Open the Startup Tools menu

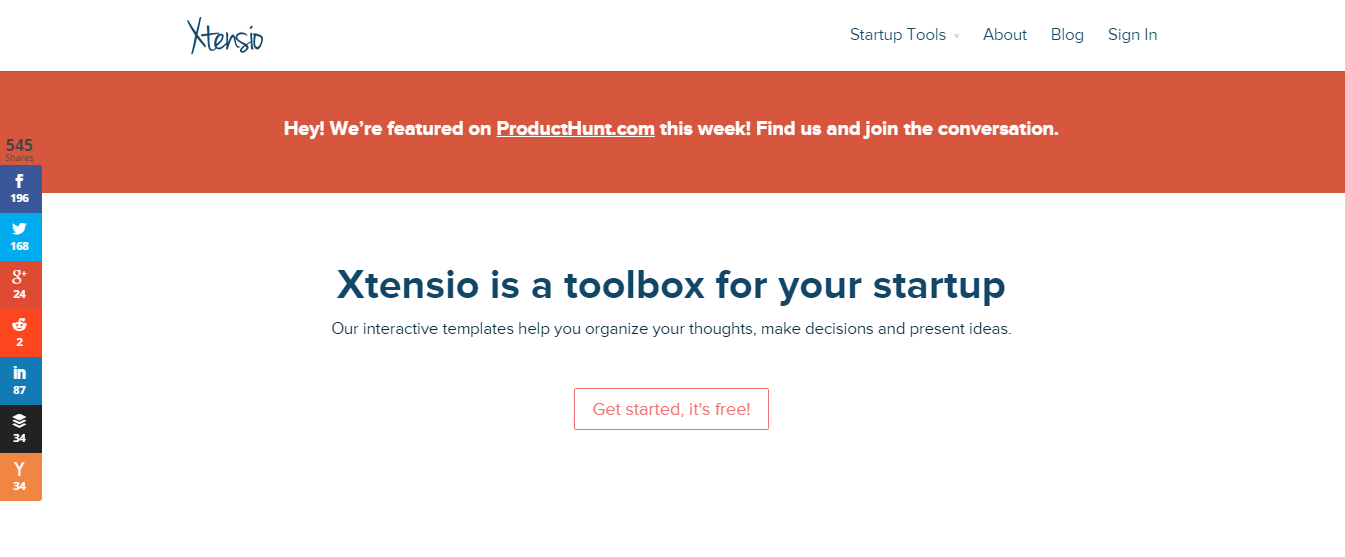897,35
